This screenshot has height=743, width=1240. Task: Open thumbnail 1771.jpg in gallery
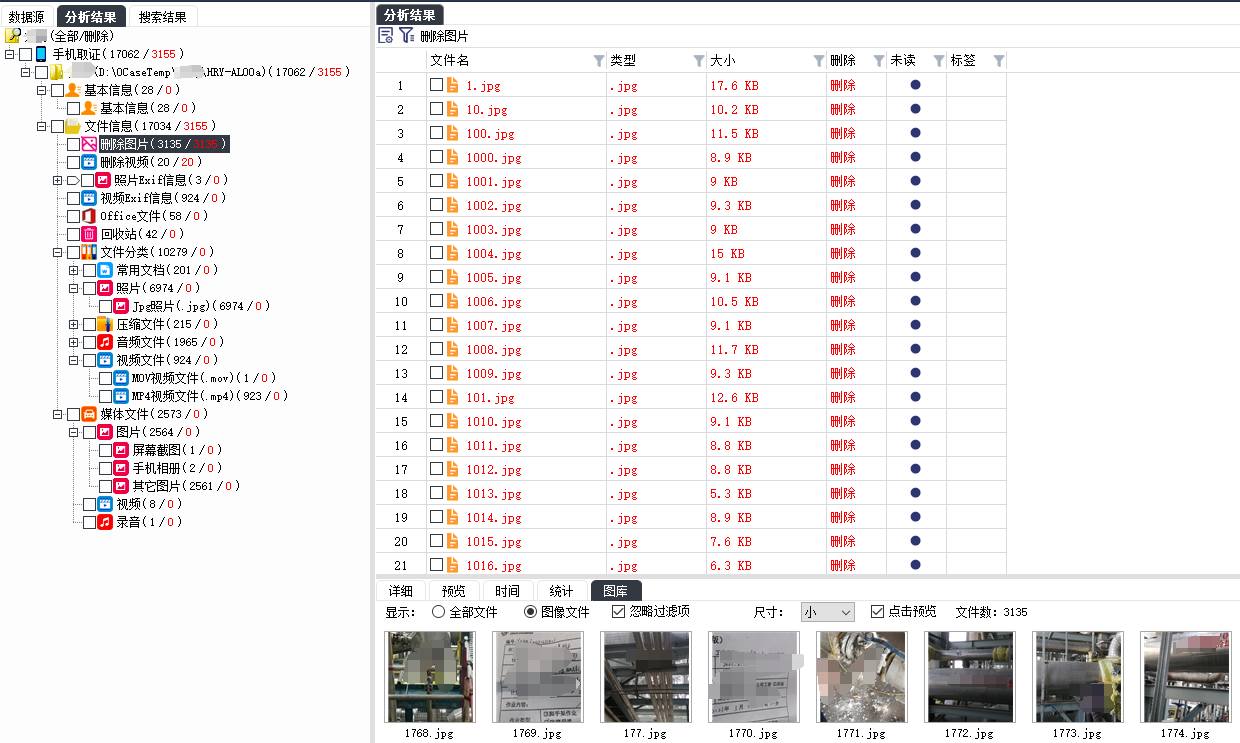(x=862, y=677)
